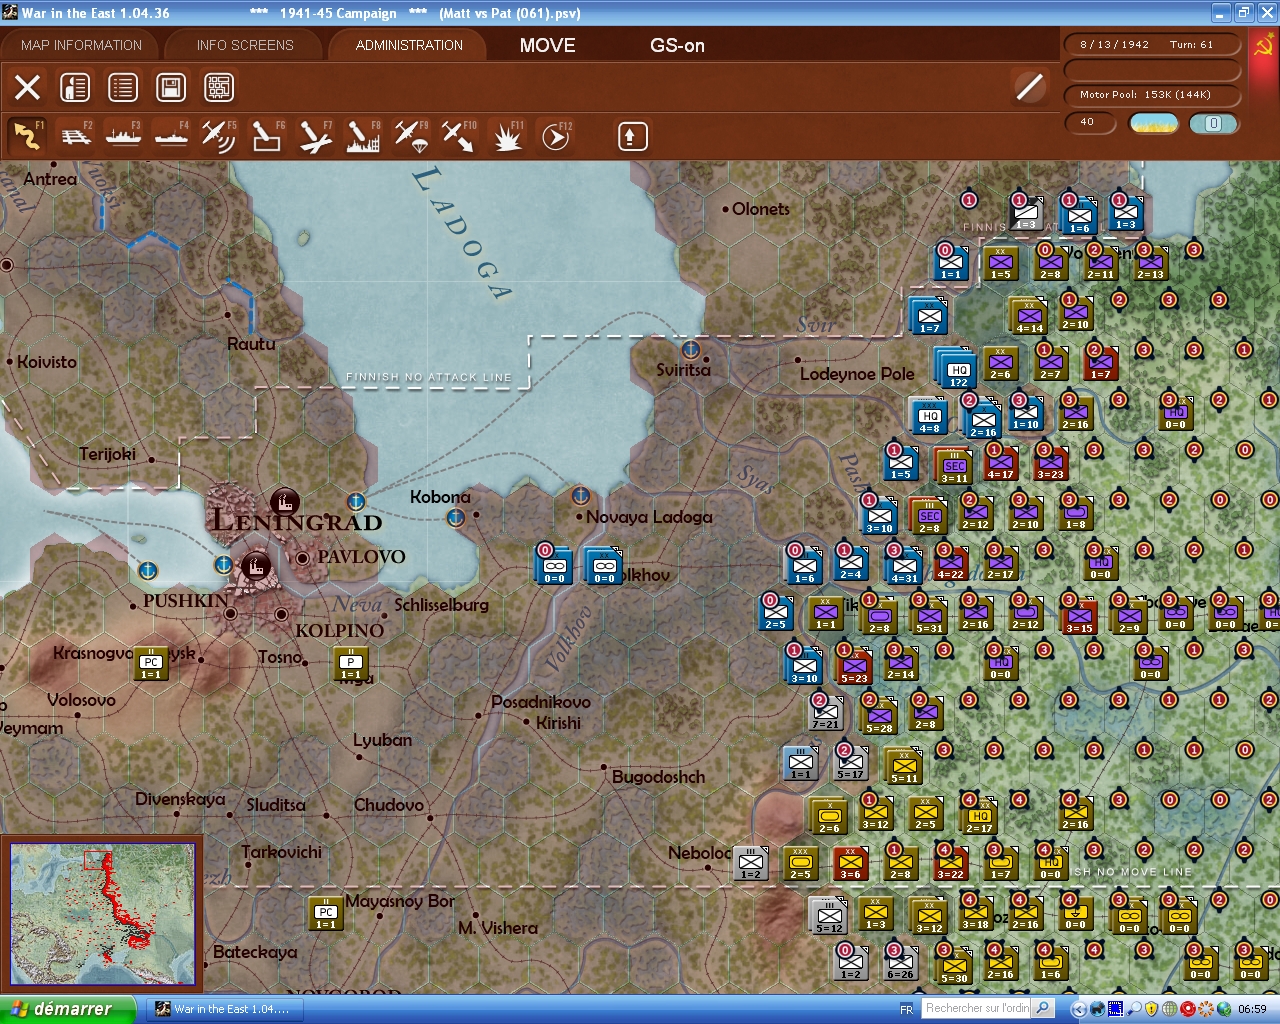Select the F10 air transfer mode
The image size is (1280, 1024).
(459, 136)
